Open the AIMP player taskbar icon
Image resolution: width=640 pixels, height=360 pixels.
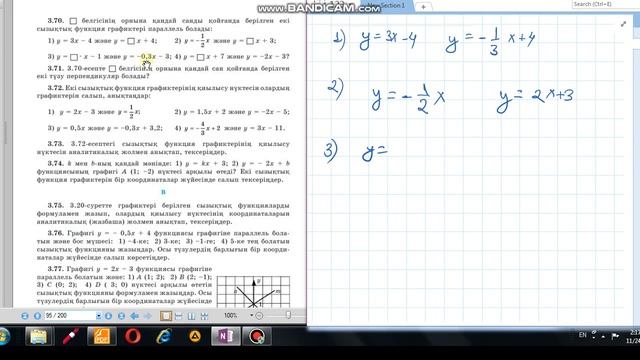195,336
